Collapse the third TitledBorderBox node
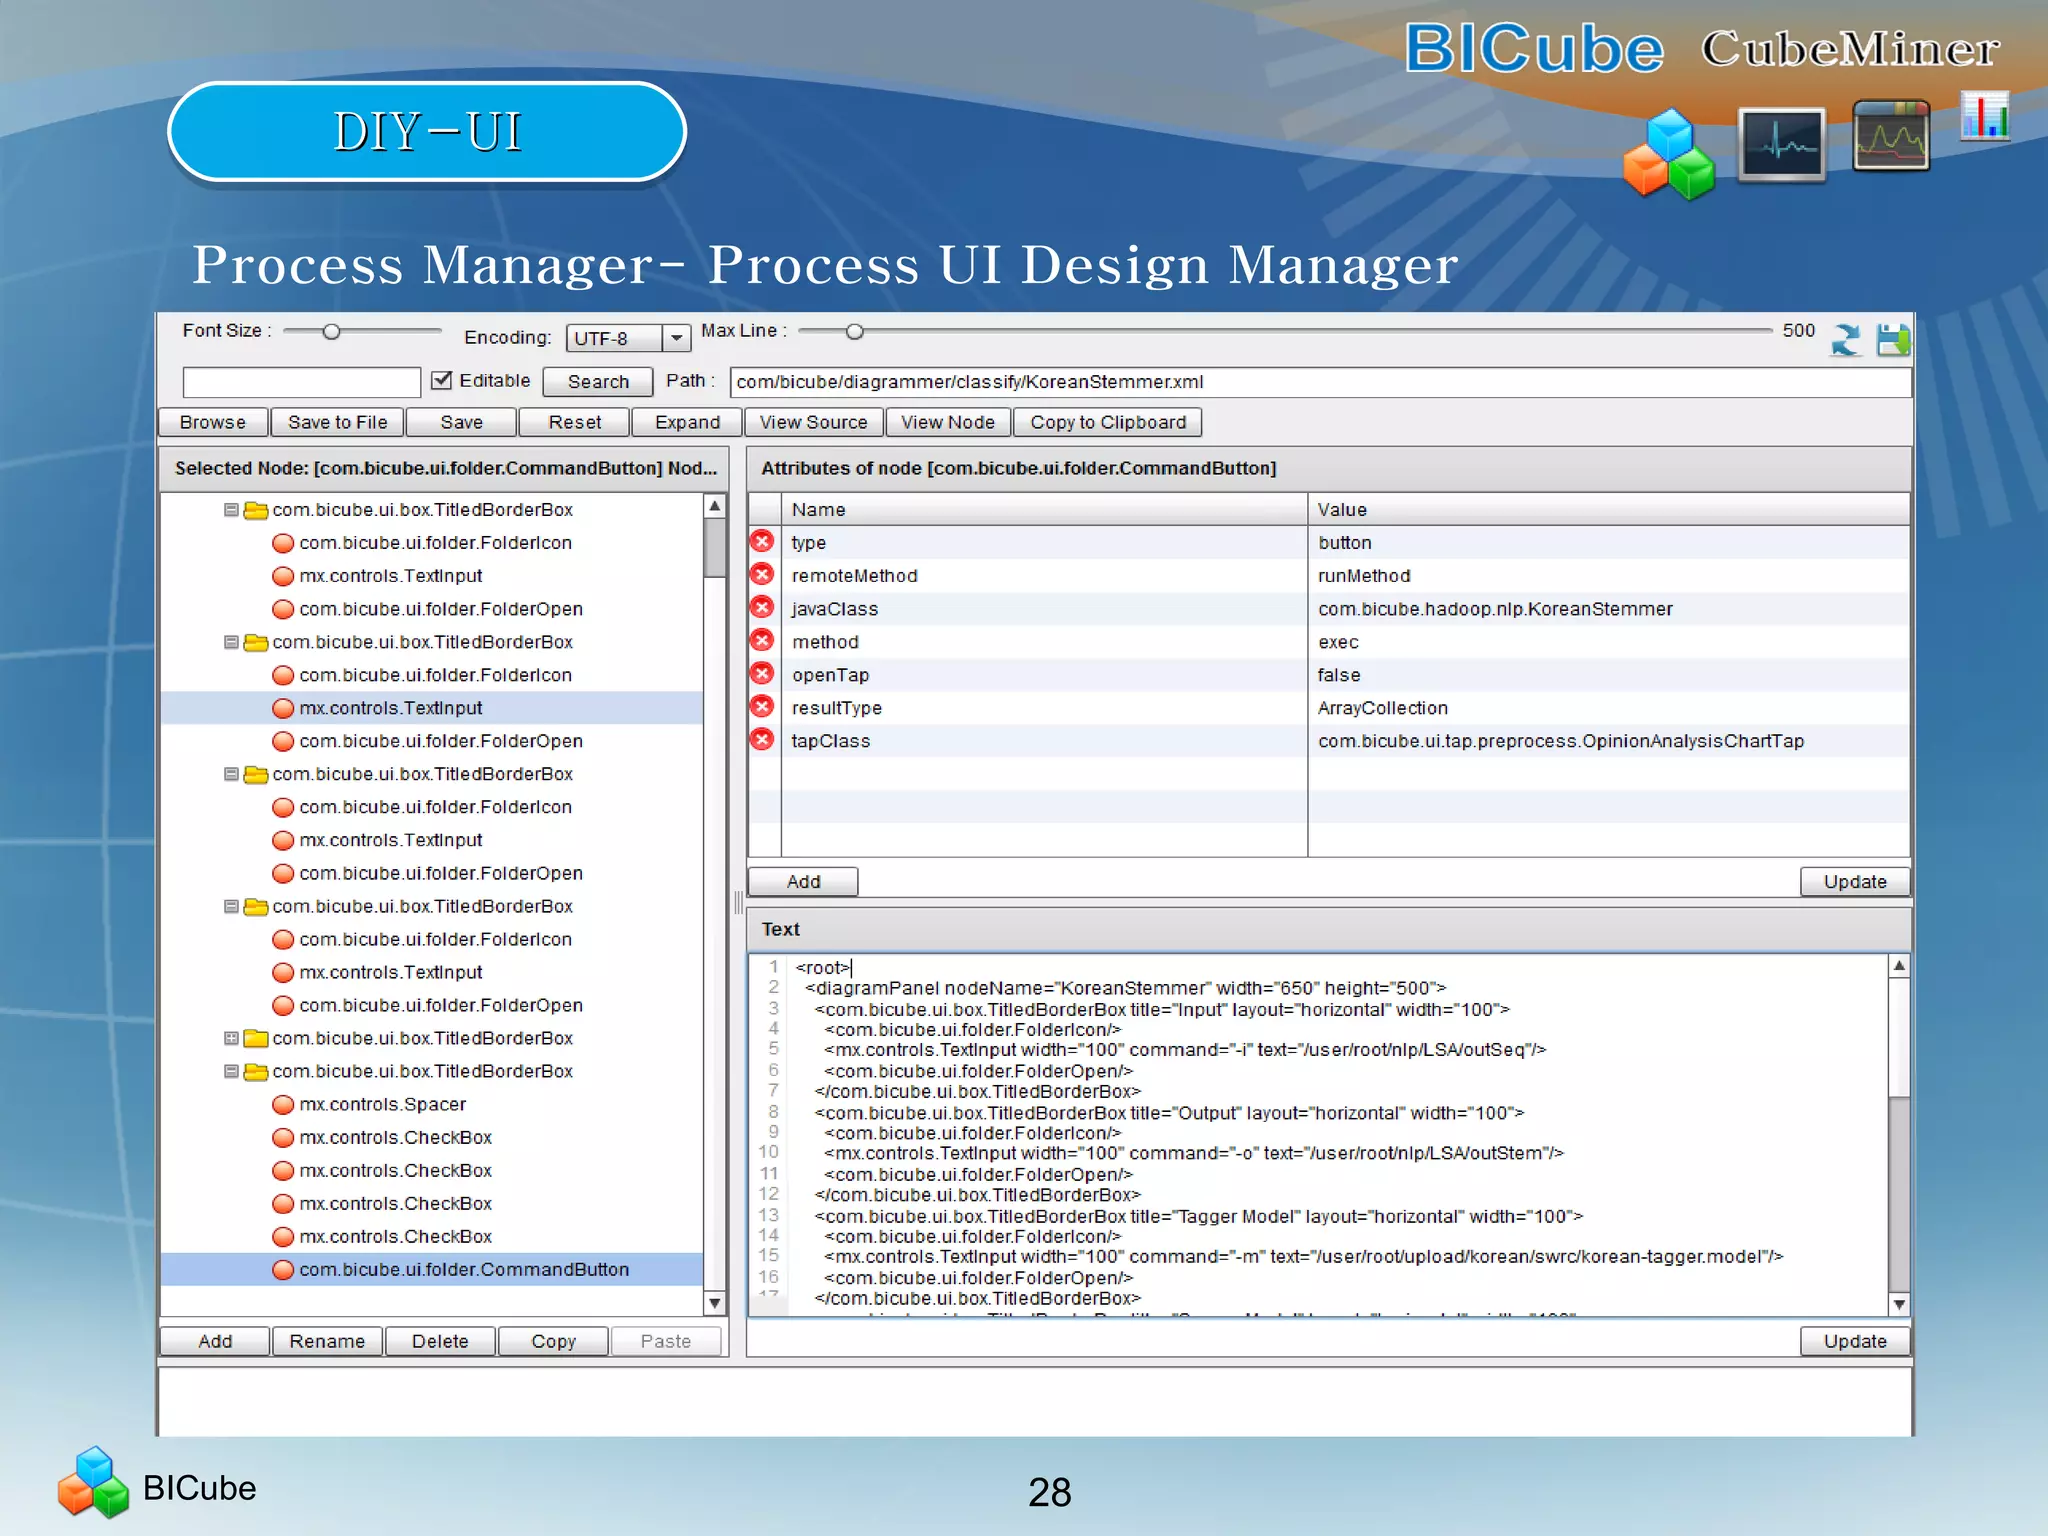 coord(231,774)
